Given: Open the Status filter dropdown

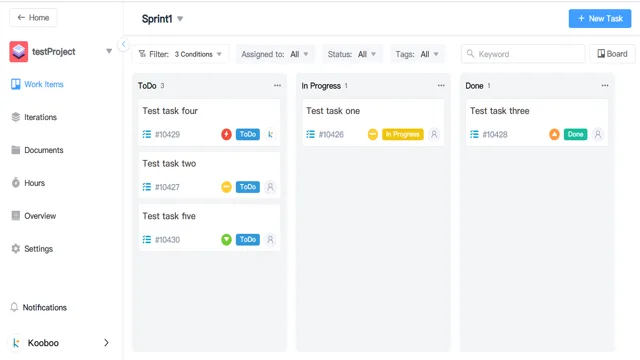Looking at the screenshot, I should point(352,54).
